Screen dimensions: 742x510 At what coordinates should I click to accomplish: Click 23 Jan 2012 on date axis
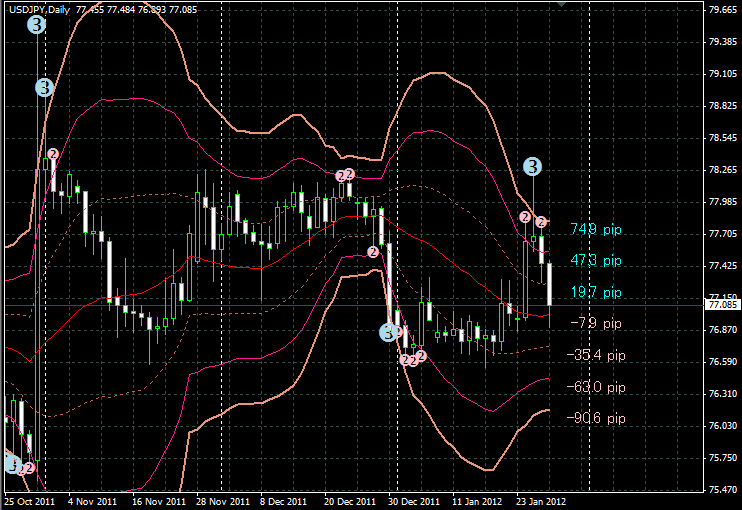(x=541, y=501)
